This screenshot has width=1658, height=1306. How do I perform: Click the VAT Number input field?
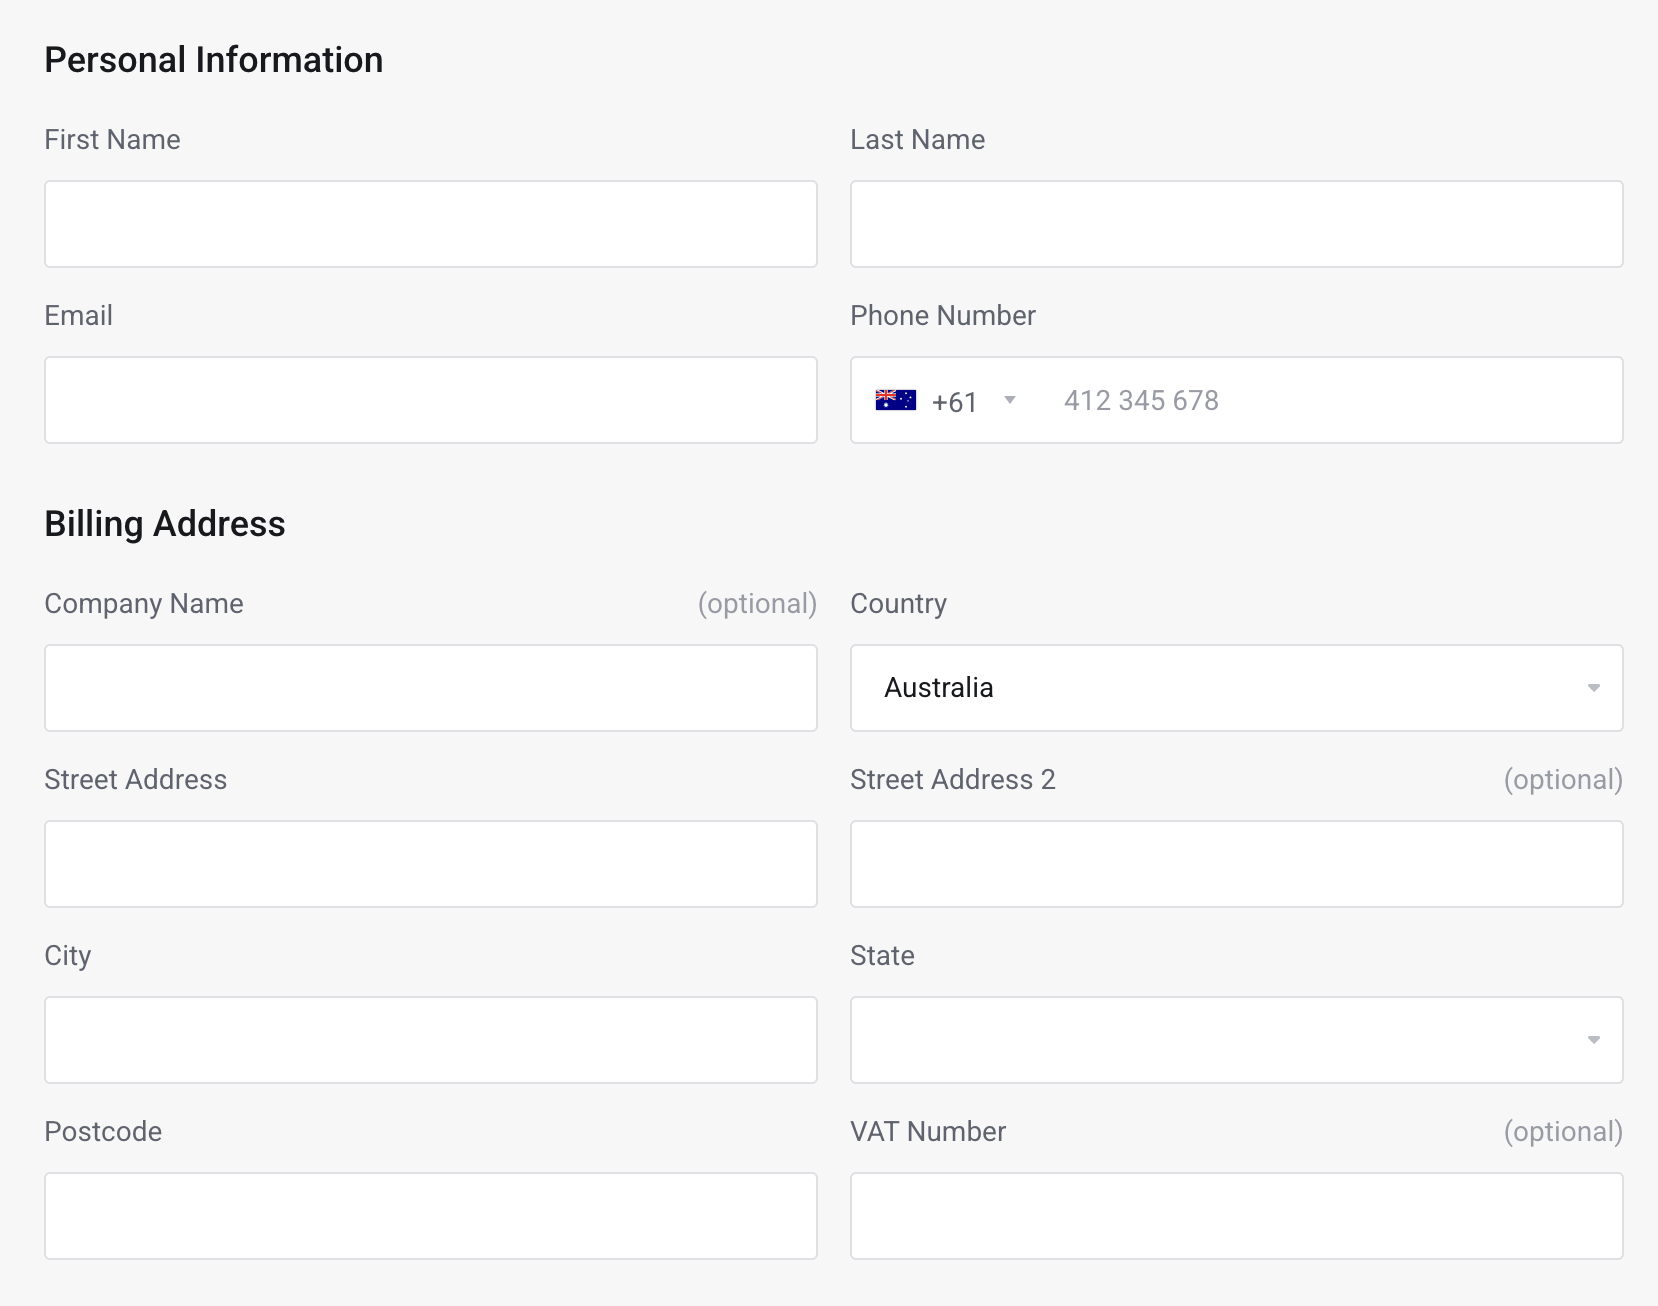pos(1236,1216)
